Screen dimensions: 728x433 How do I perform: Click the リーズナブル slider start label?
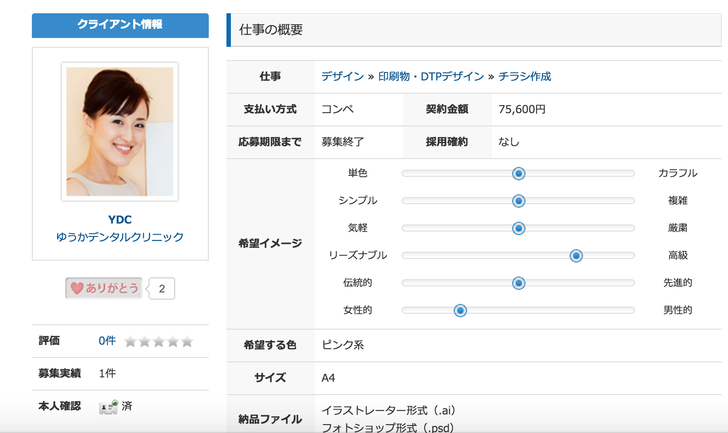pyautogui.click(x=358, y=256)
